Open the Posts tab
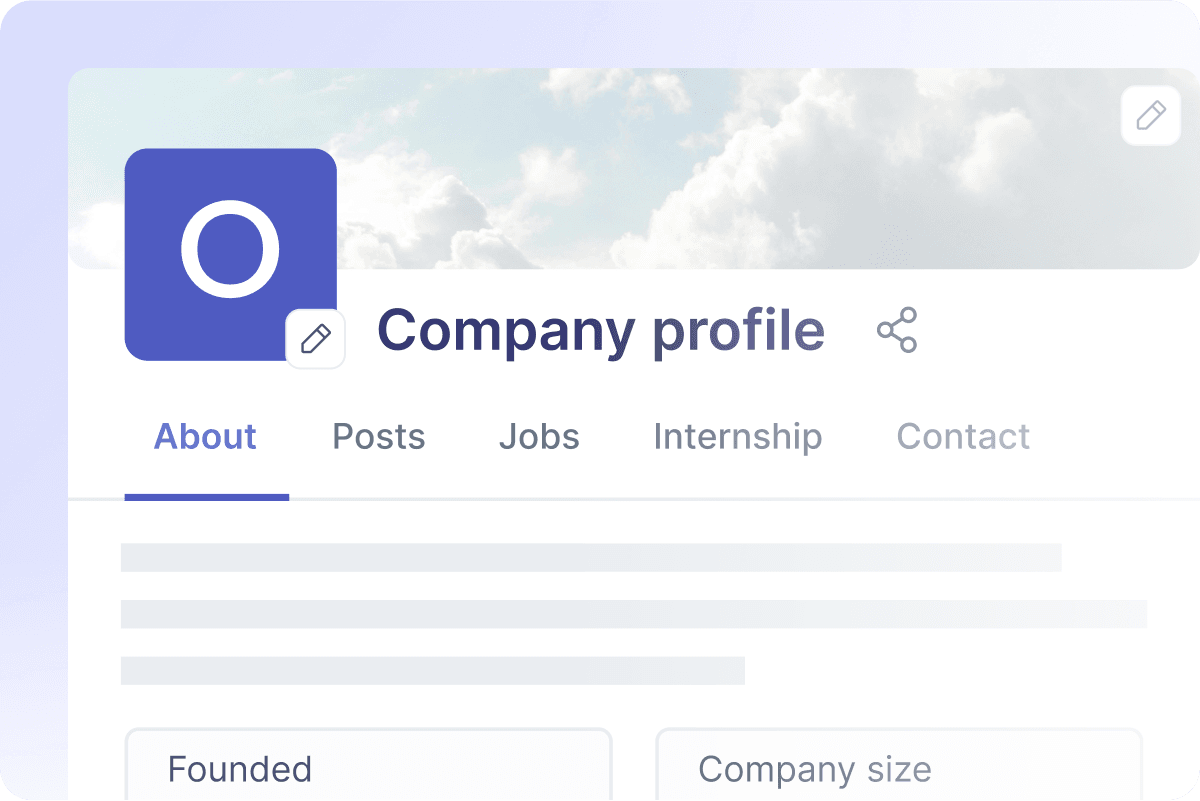The height and width of the screenshot is (801, 1200). point(378,436)
